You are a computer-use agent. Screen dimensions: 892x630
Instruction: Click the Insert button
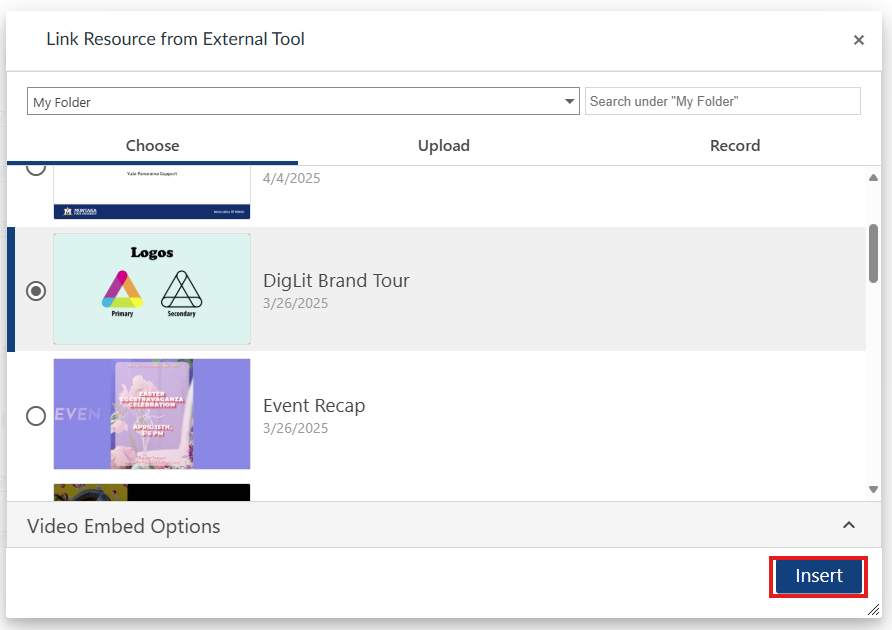819,576
